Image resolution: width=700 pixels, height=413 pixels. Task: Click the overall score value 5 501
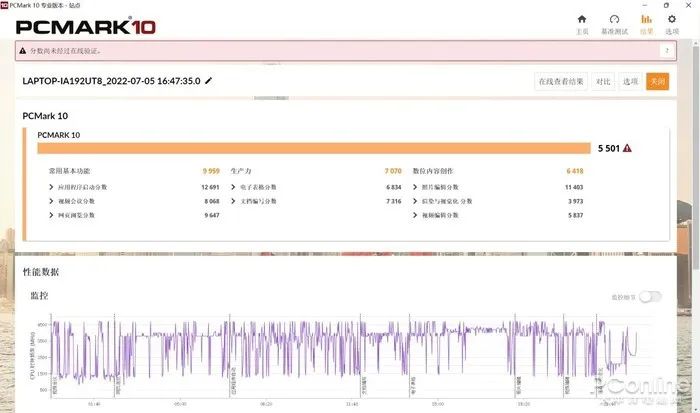click(x=608, y=148)
